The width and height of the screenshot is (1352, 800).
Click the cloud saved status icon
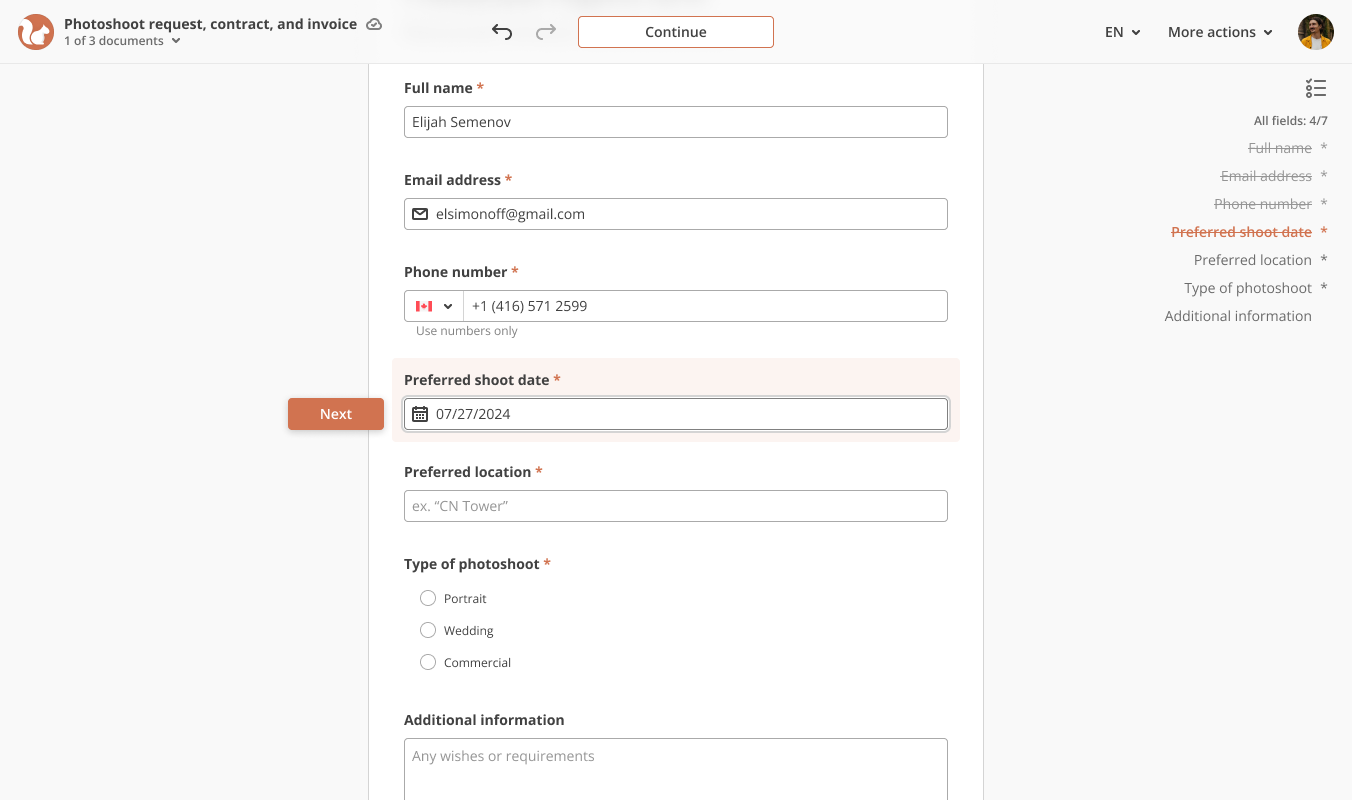(374, 24)
